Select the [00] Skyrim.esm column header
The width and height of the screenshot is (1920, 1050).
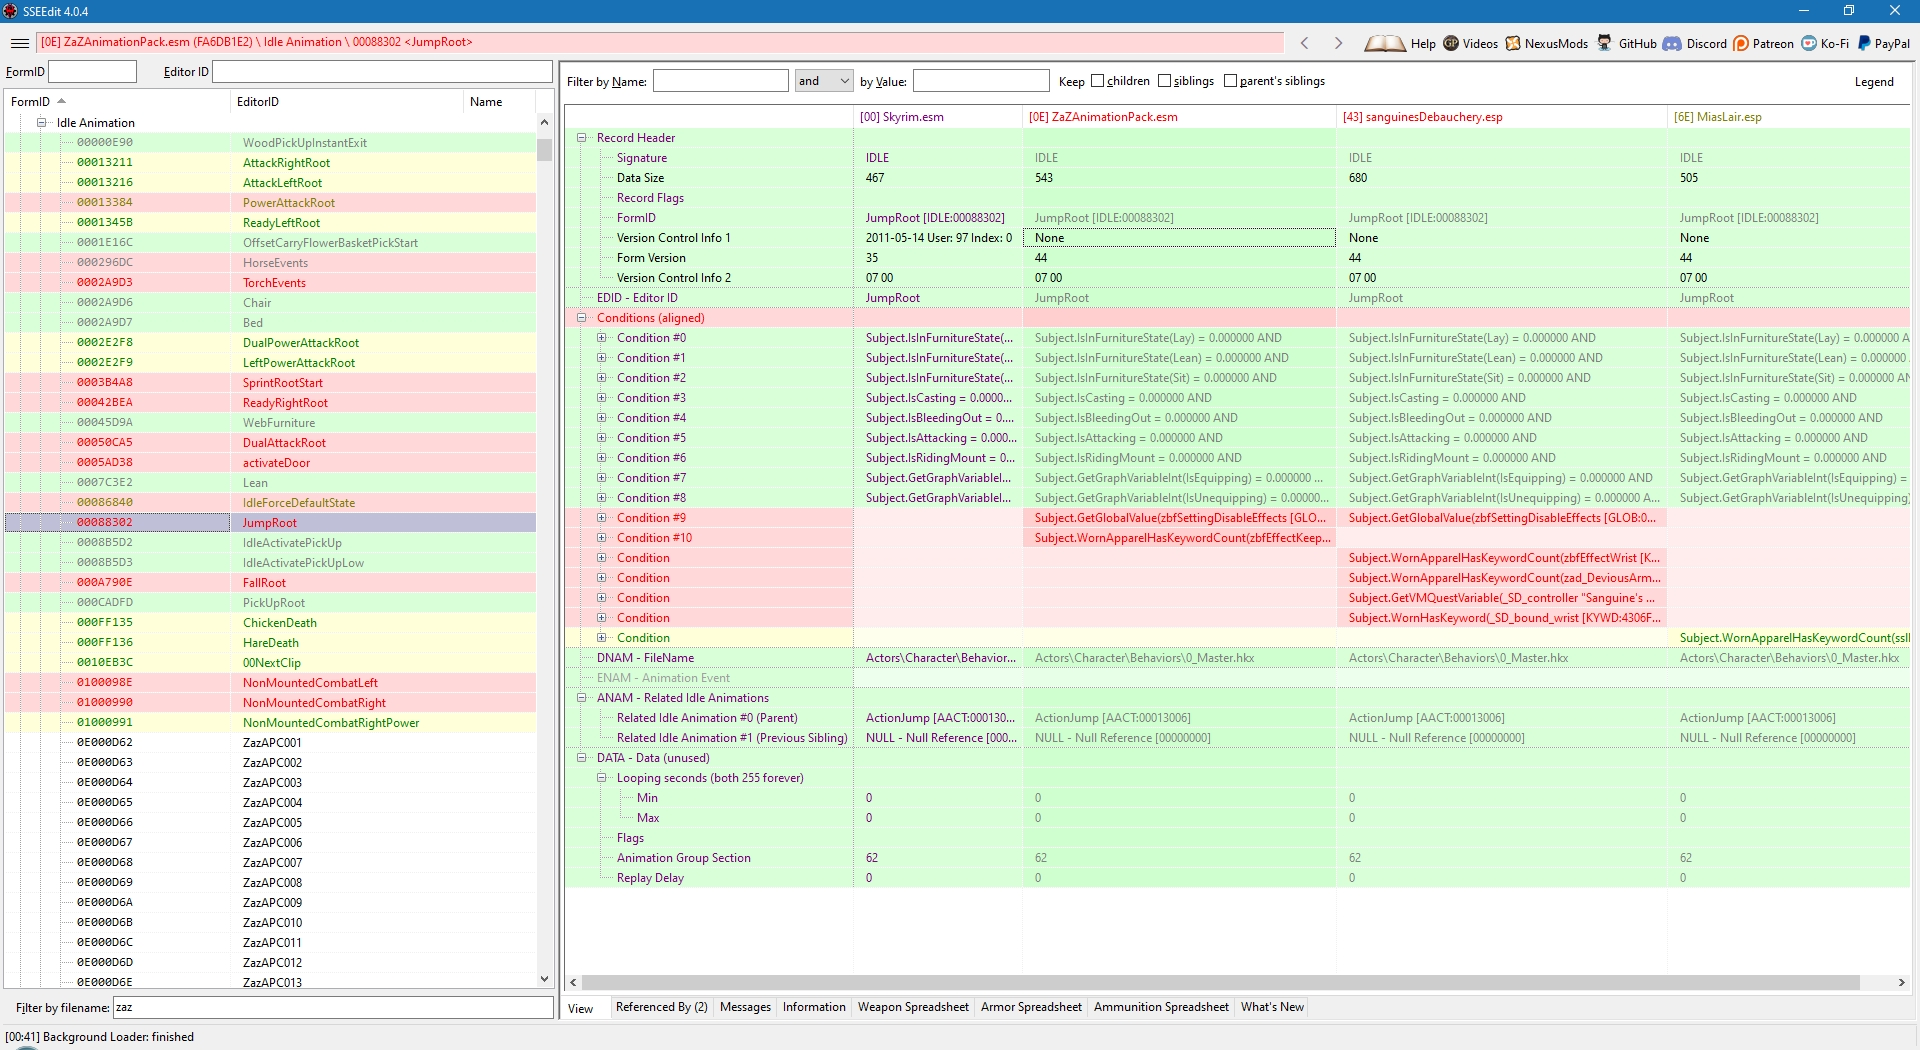[938, 117]
